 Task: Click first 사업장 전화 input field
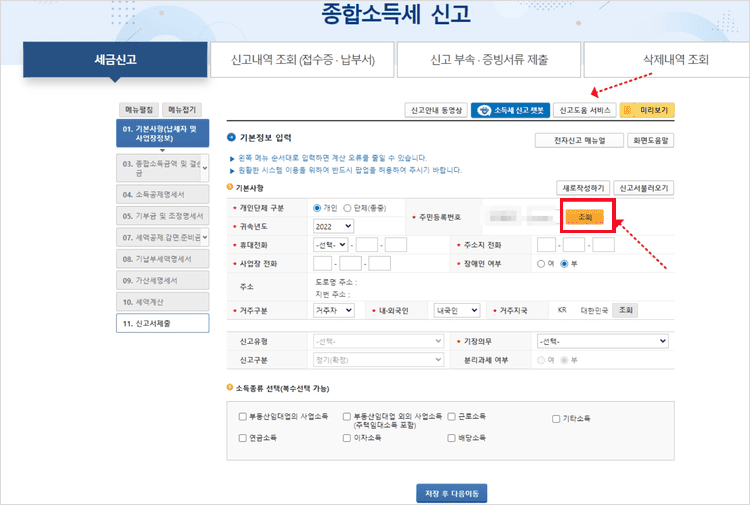point(322,263)
